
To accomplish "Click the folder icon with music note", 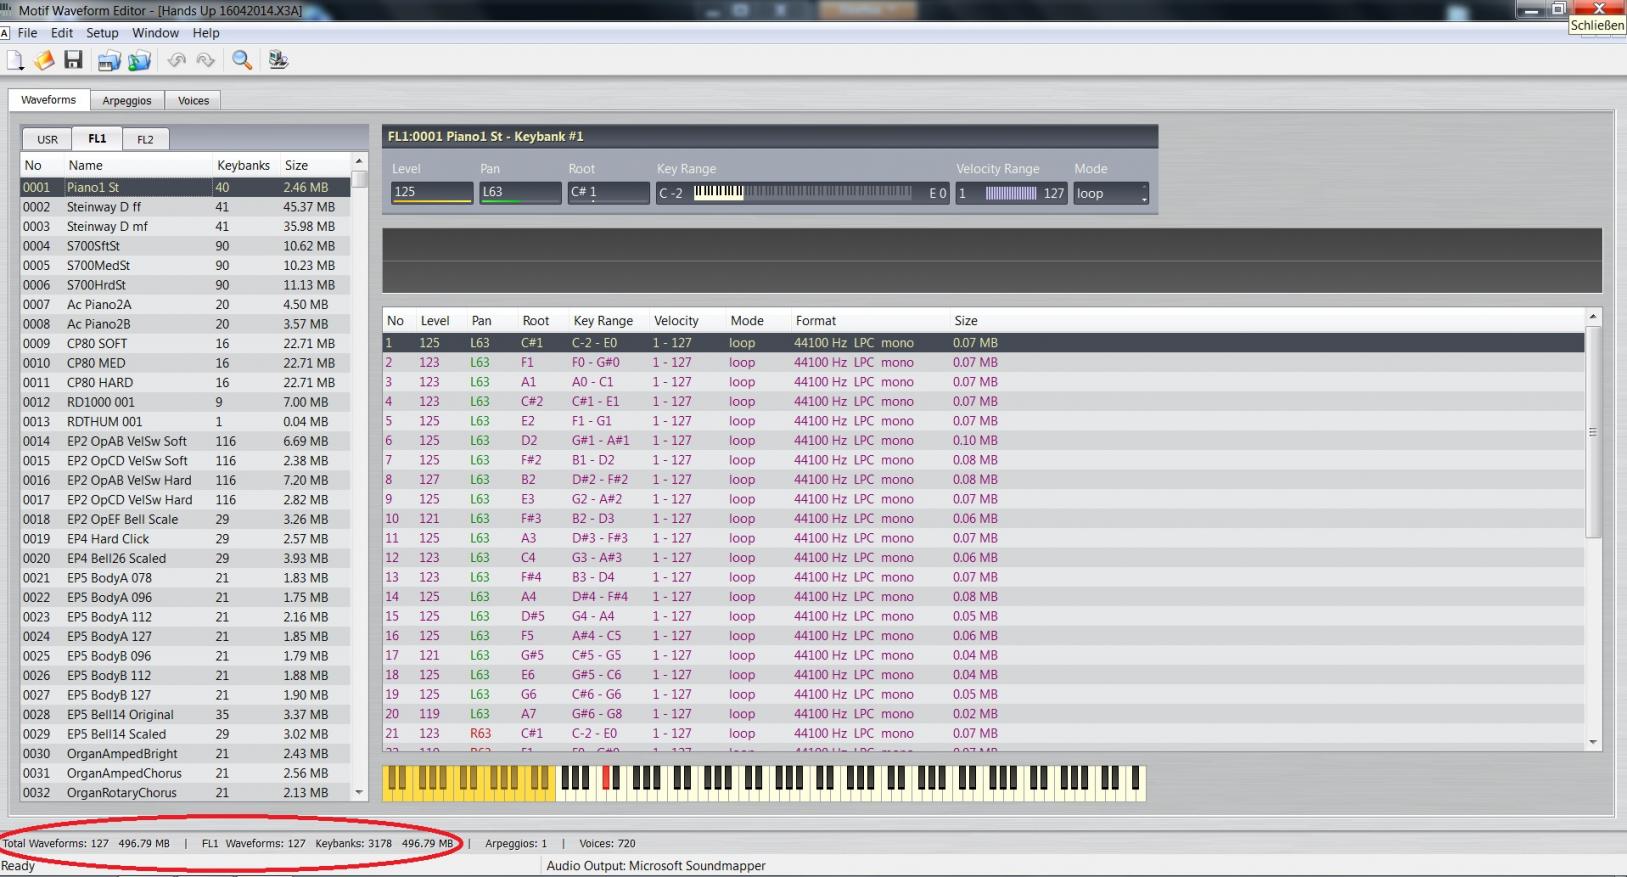I will click(x=139, y=61).
